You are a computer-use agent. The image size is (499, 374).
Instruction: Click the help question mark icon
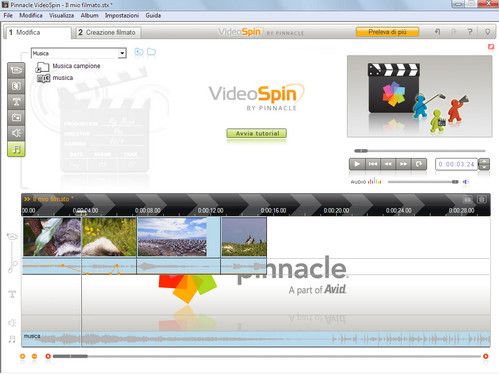click(x=470, y=32)
